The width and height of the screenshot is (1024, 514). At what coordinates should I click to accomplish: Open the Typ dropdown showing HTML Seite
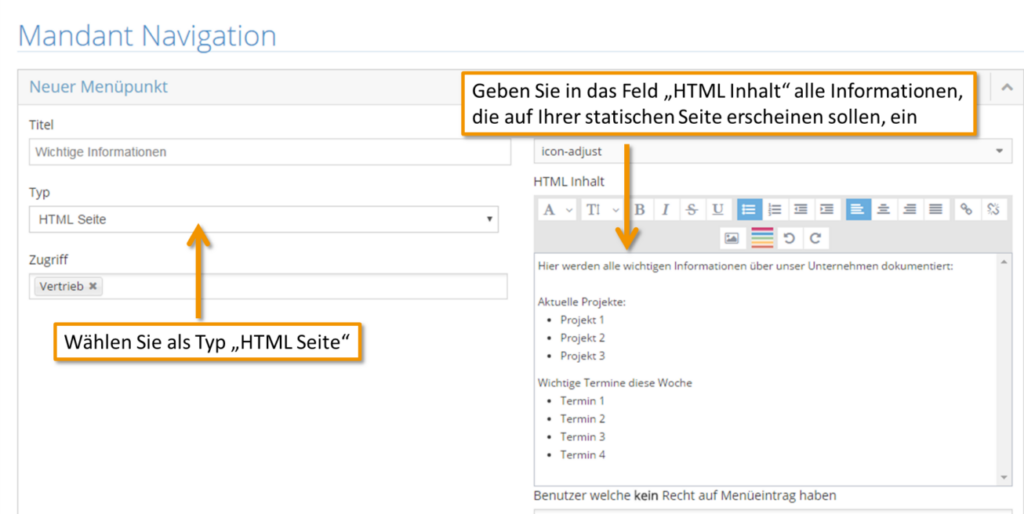pyautogui.click(x=263, y=219)
